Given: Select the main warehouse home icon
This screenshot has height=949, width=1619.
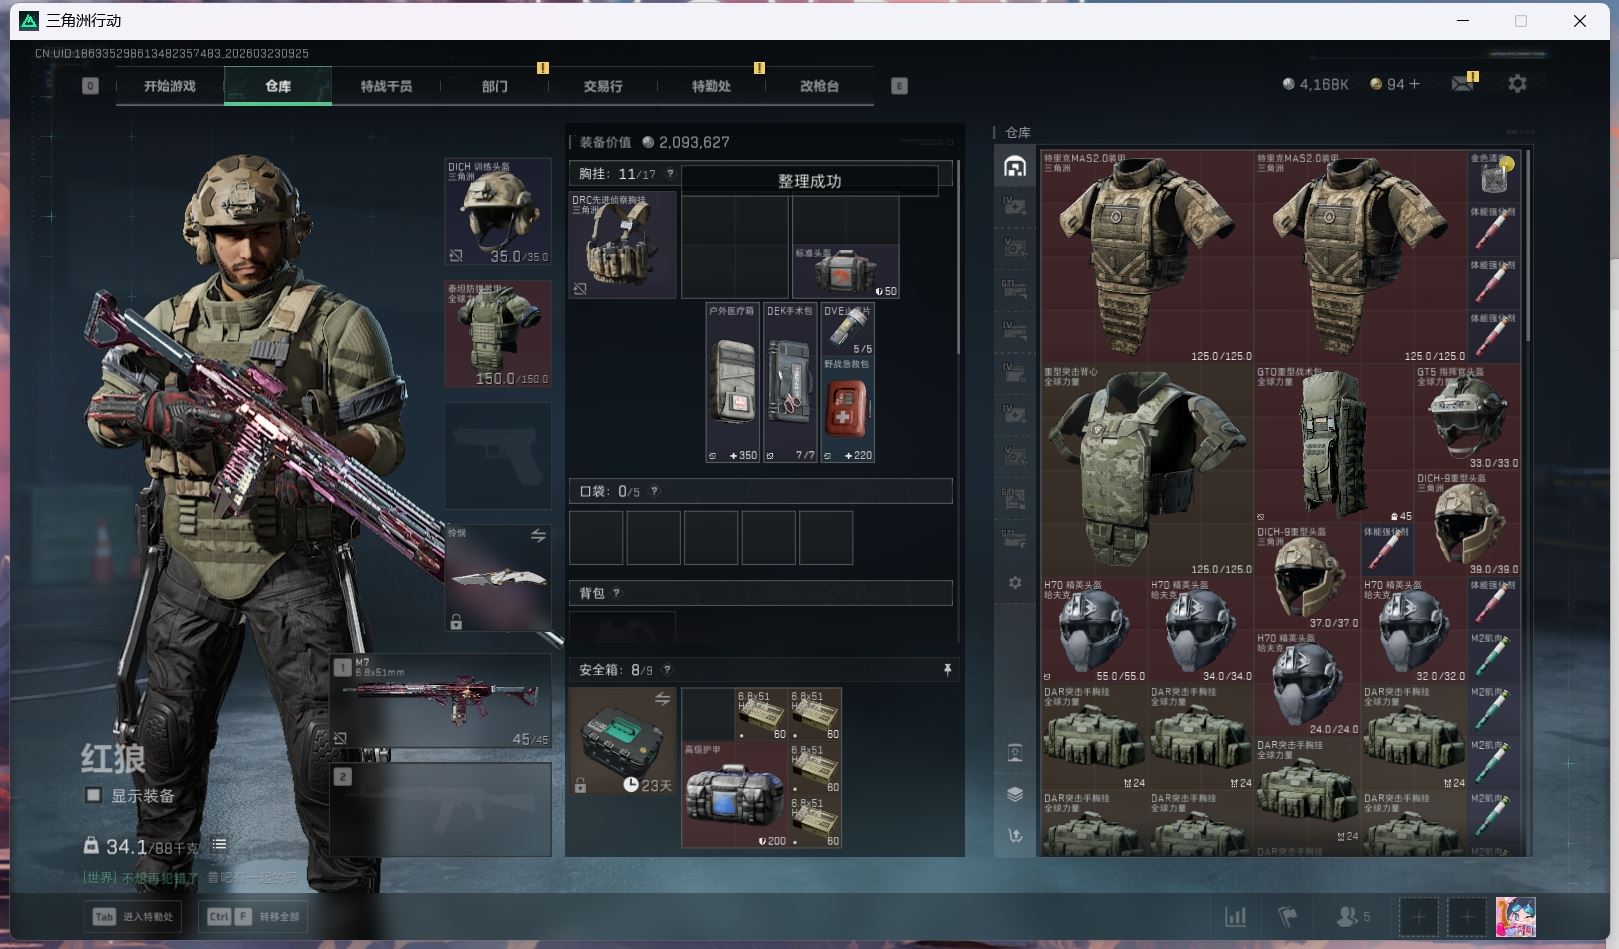Looking at the screenshot, I should [1015, 166].
